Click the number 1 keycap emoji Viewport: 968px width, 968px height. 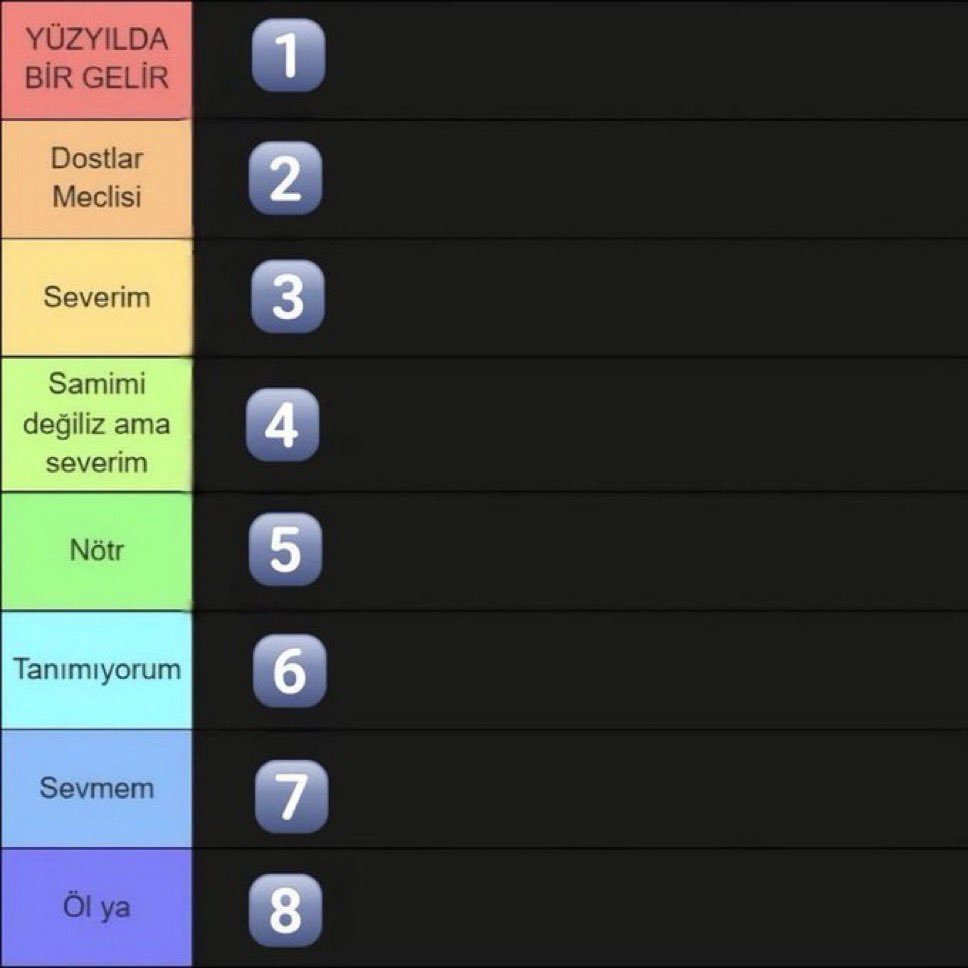(288, 55)
